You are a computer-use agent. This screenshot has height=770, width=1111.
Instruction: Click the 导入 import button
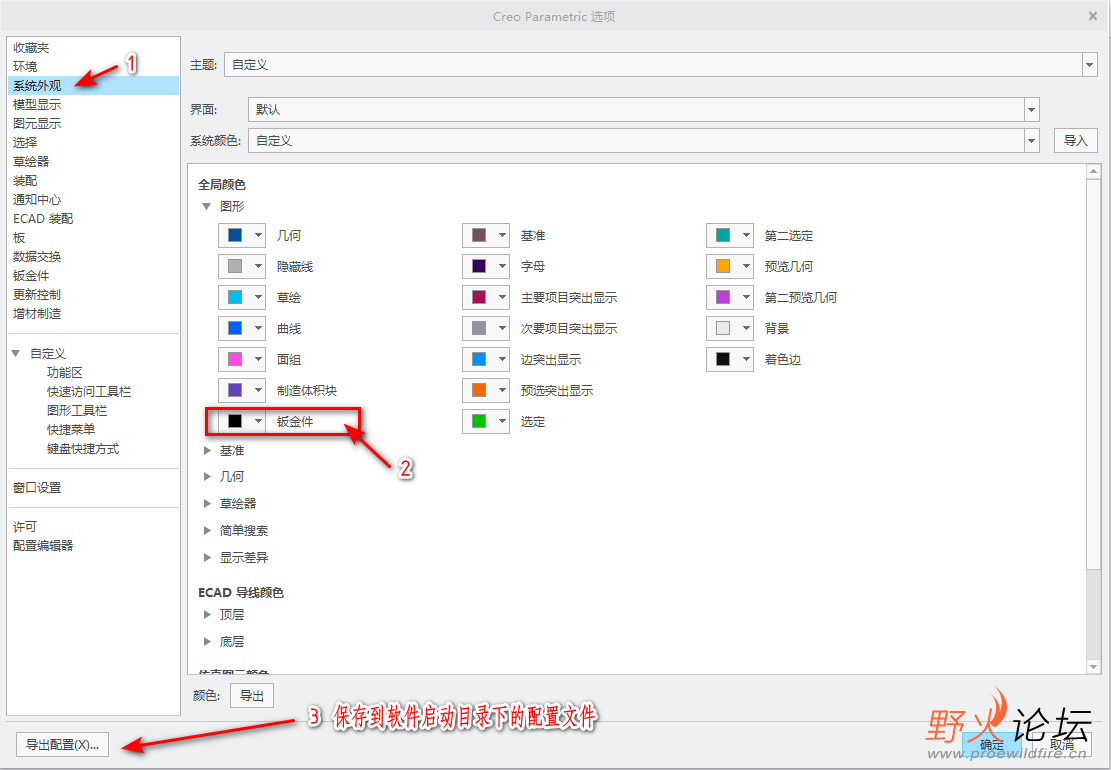pos(1075,140)
